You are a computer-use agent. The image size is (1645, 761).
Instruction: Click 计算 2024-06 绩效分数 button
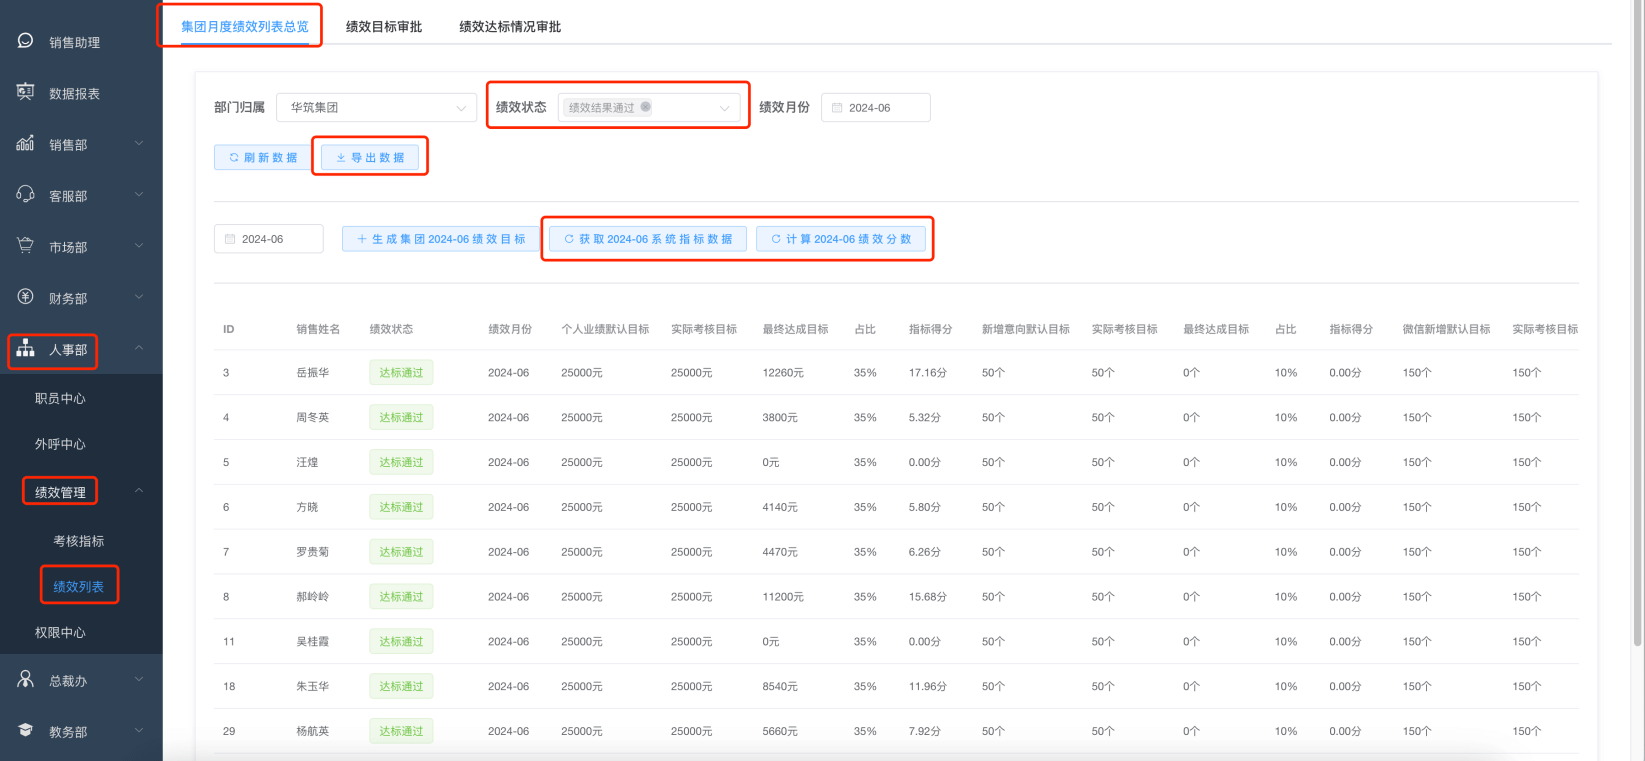[x=841, y=239]
